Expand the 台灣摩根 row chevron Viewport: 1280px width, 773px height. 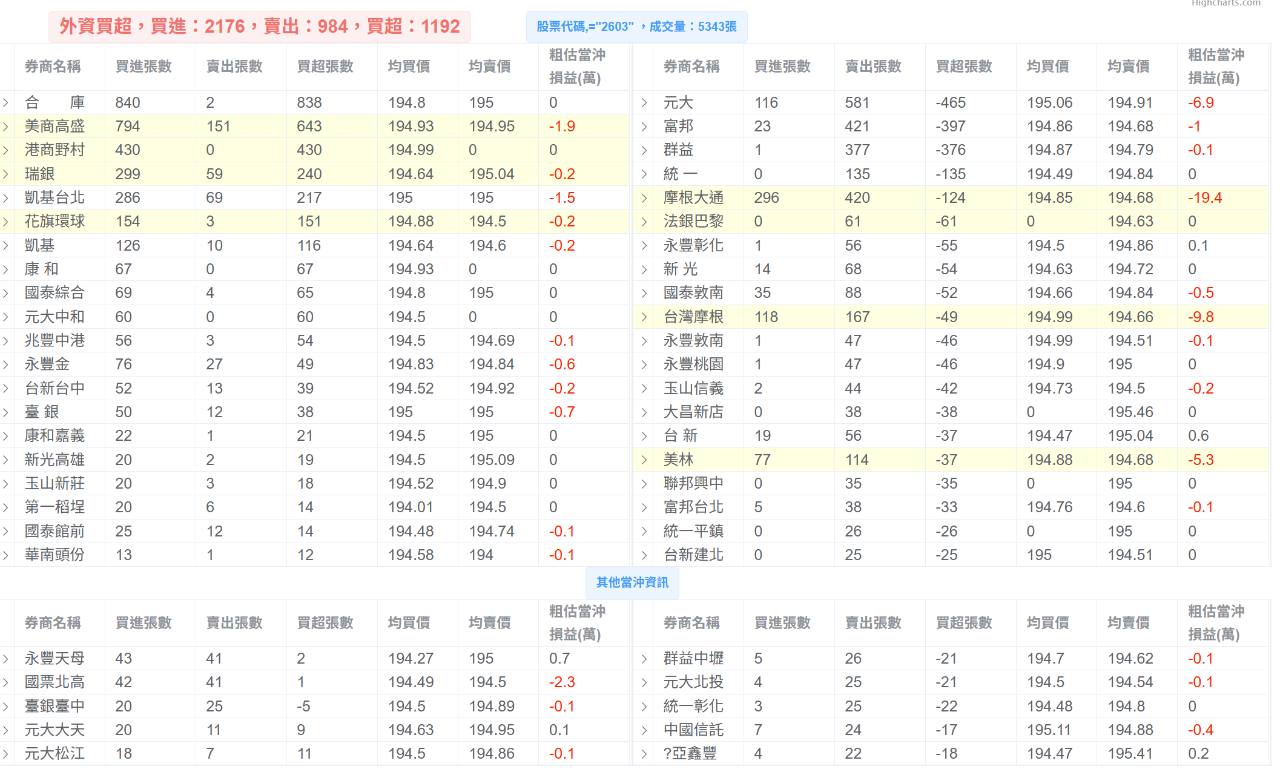tap(644, 317)
